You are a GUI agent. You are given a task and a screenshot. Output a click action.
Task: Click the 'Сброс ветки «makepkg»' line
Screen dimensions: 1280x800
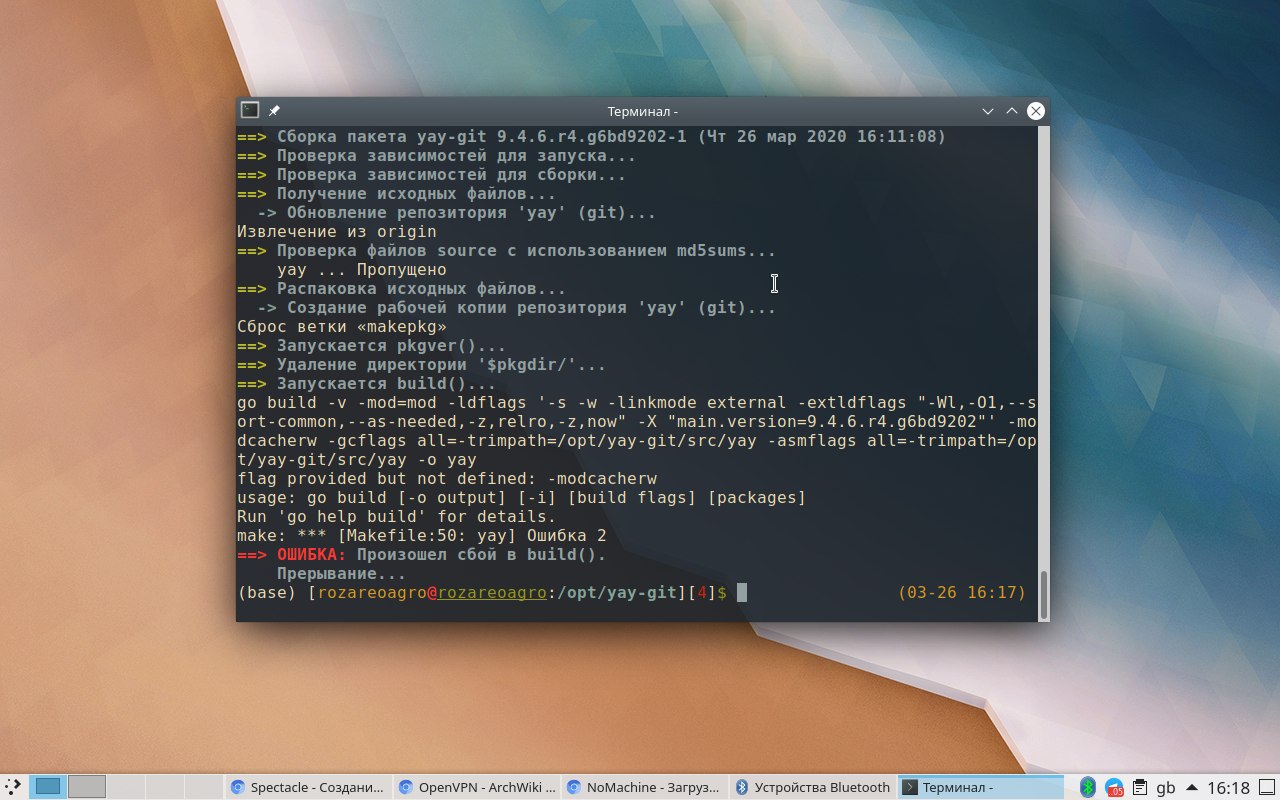pyautogui.click(x=341, y=327)
